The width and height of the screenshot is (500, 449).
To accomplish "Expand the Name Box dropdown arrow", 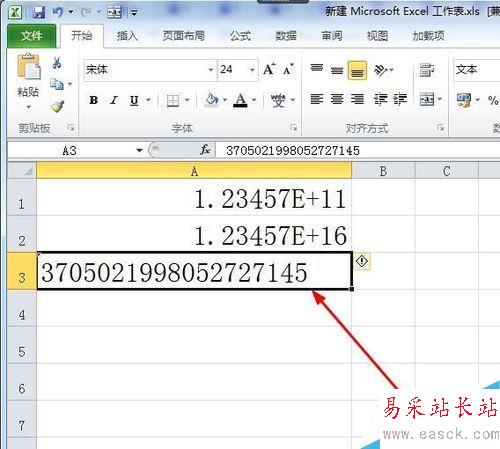I will (x=139, y=150).
